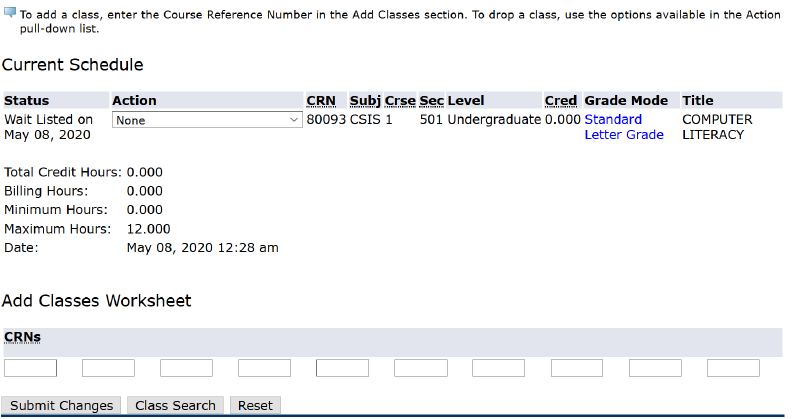This screenshot has height=419, width=794.
Task: Click the speech bubble info icon
Action: point(9,14)
